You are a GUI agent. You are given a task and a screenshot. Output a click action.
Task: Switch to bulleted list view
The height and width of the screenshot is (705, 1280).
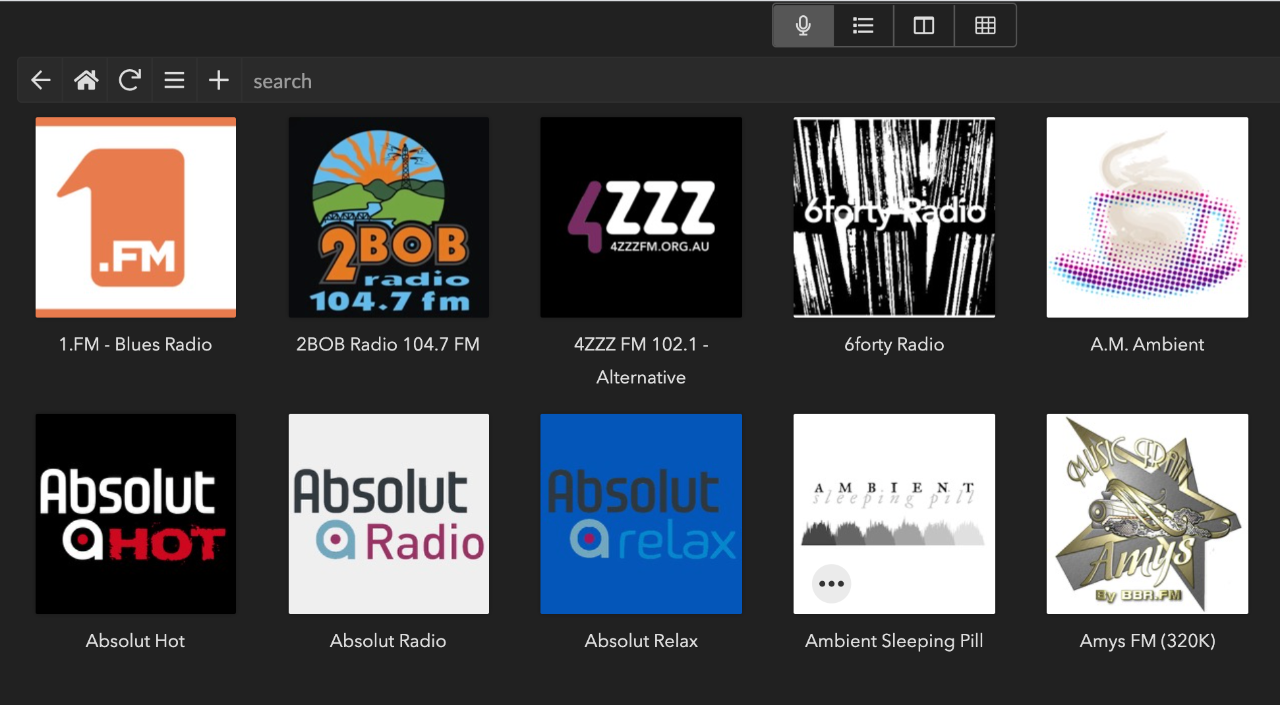click(x=863, y=26)
